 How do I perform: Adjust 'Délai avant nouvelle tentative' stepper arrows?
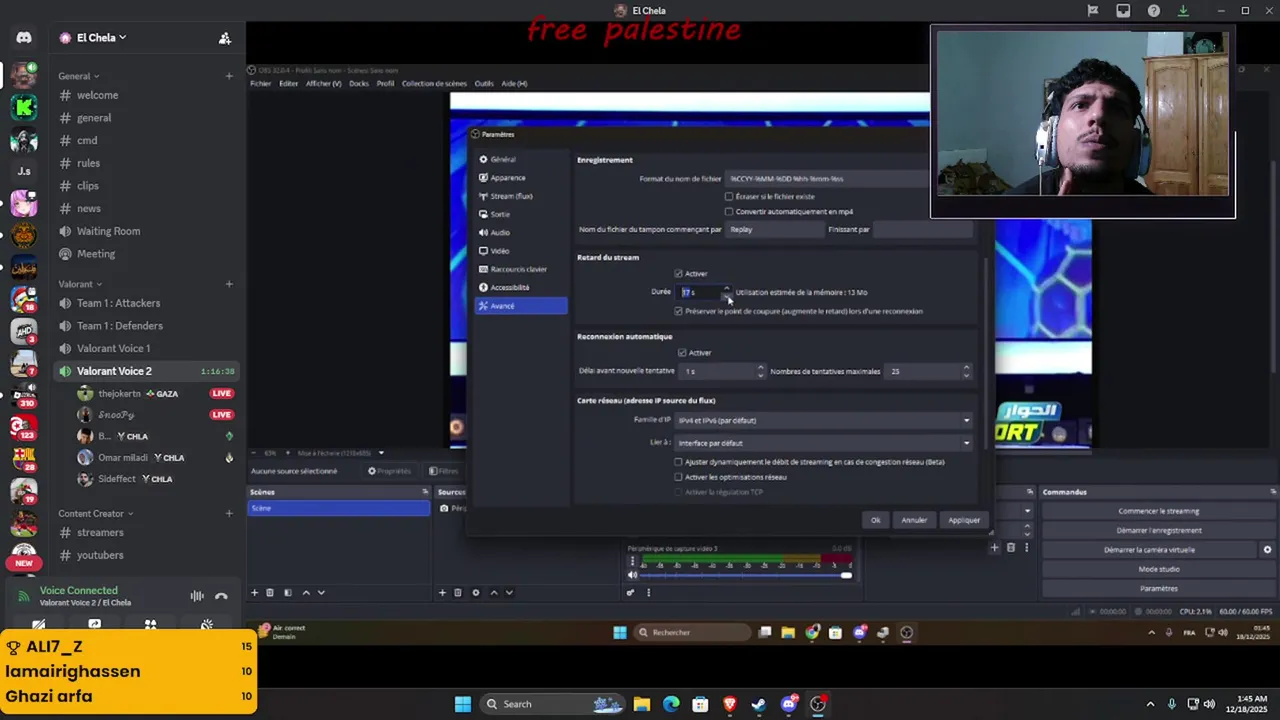[x=761, y=371]
